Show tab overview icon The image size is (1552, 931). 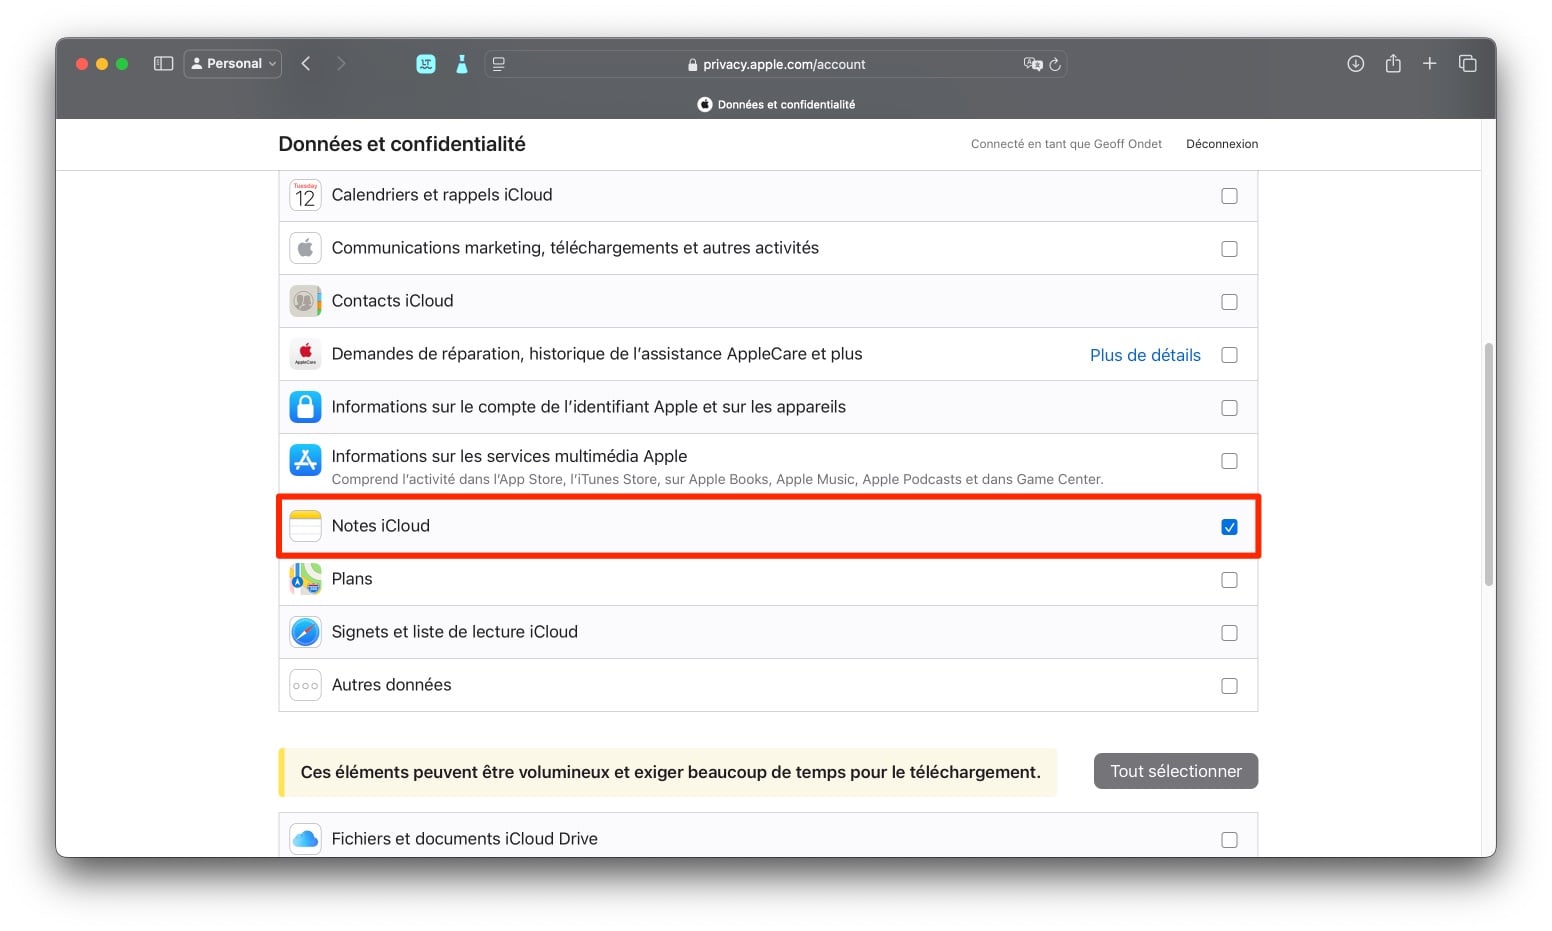(1467, 64)
